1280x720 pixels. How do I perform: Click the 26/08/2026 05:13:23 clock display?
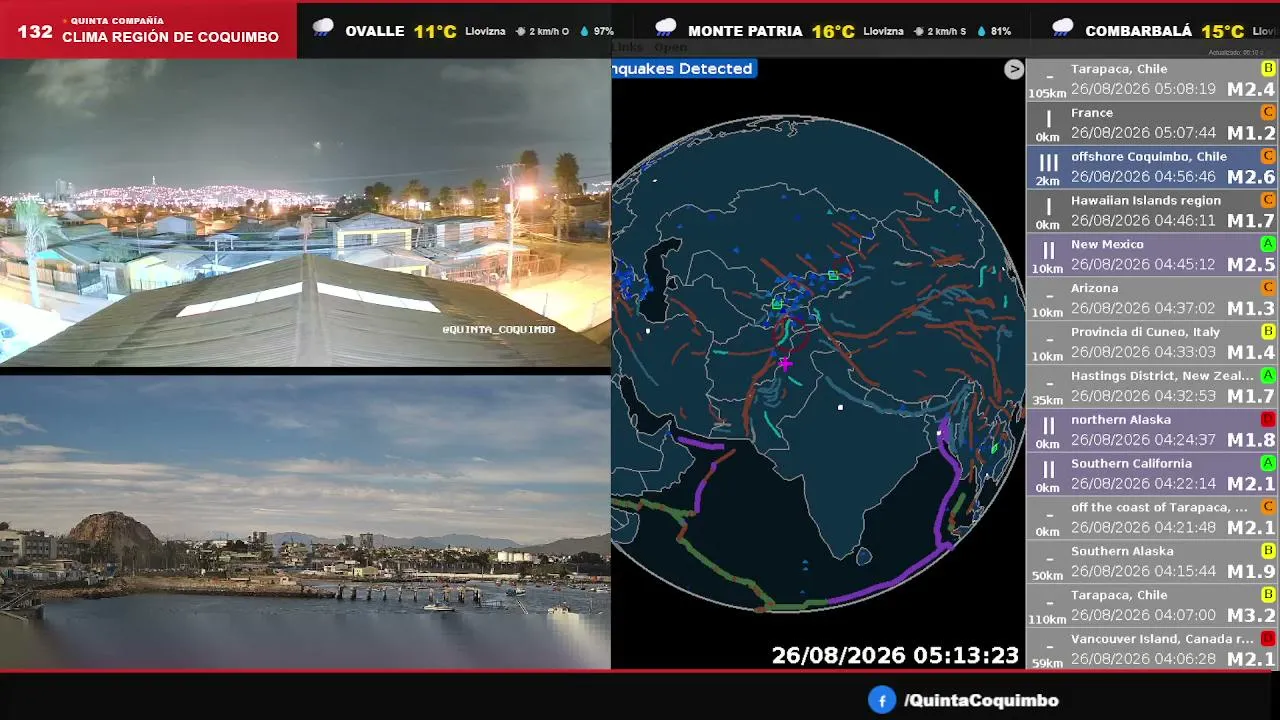click(895, 656)
